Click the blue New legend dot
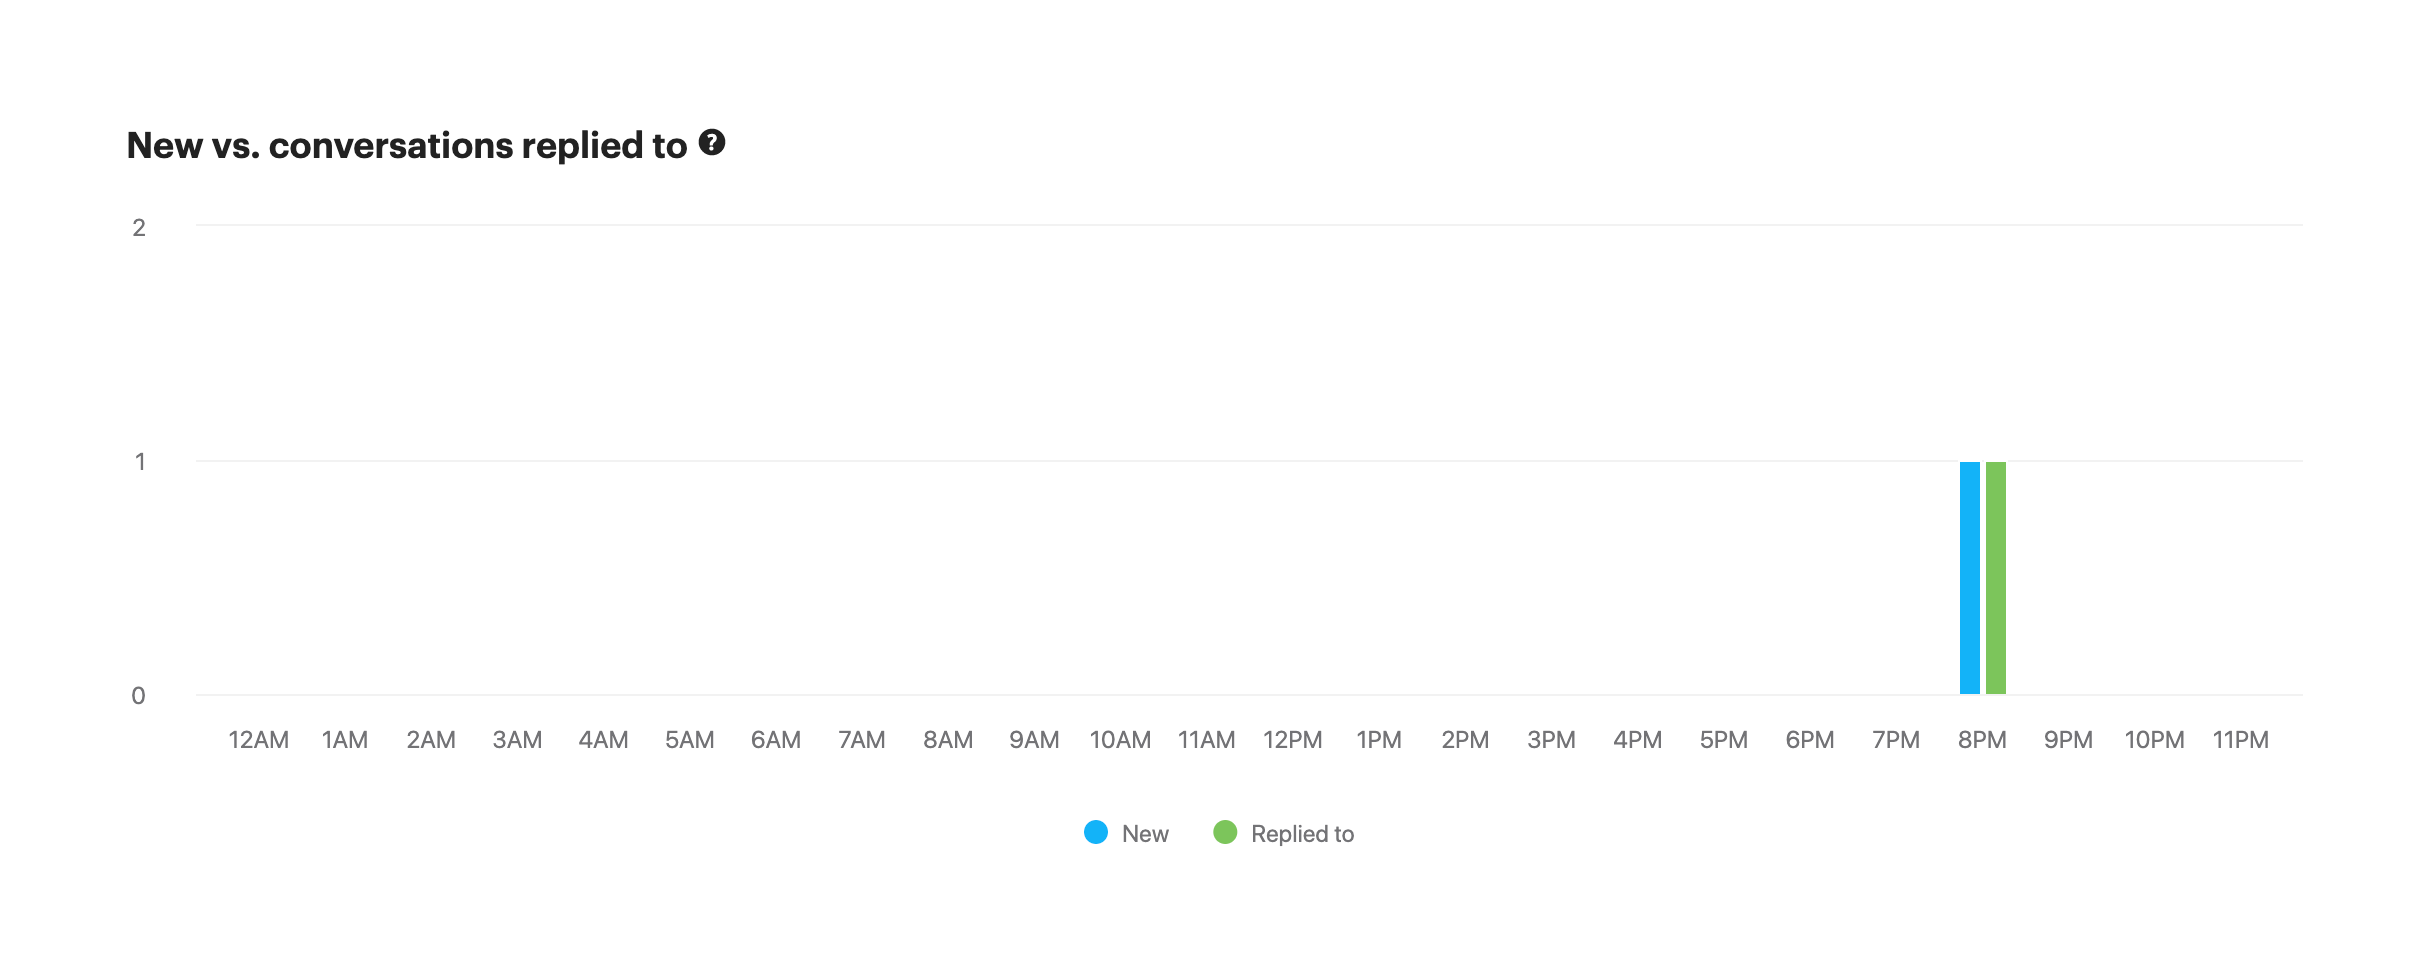The image size is (2431, 975). click(x=1096, y=832)
